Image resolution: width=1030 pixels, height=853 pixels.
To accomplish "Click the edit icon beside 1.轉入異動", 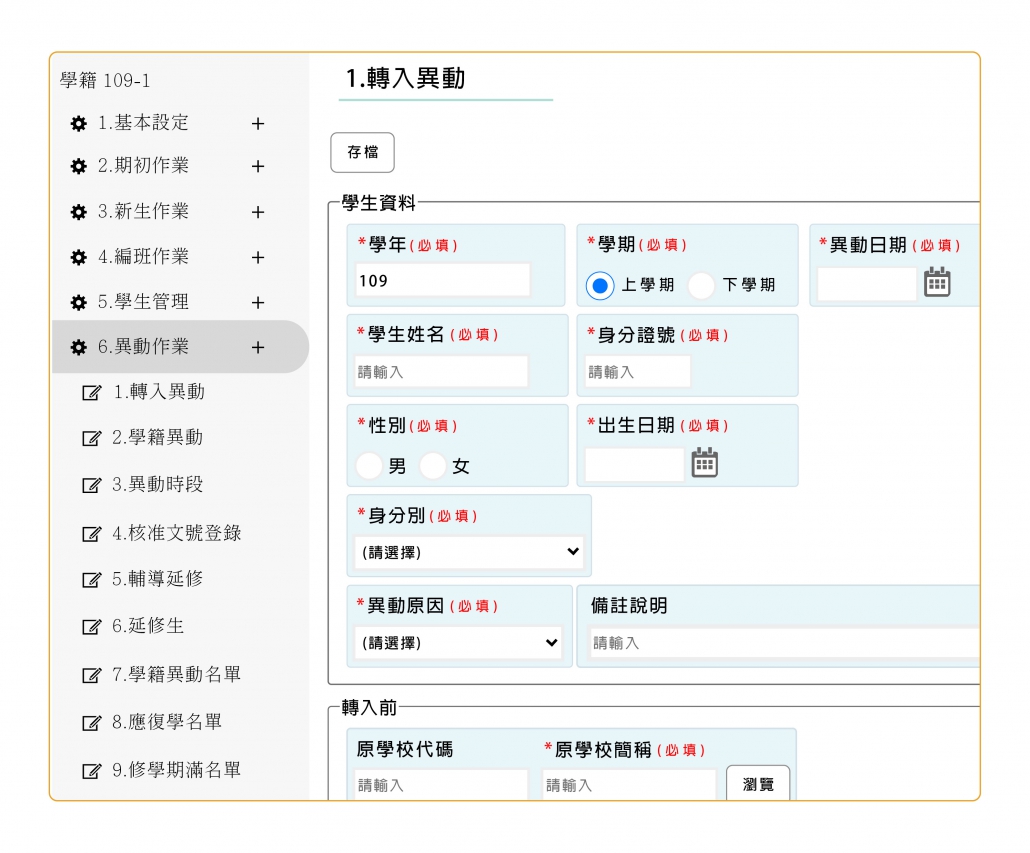I will pyautogui.click(x=91, y=393).
